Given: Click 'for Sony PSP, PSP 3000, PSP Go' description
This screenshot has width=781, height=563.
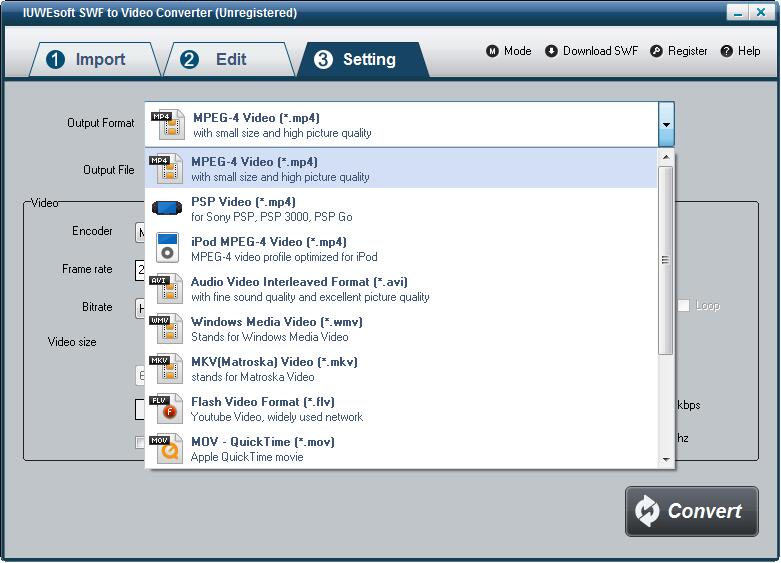Looking at the screenshot, I should tap(271, 217).
